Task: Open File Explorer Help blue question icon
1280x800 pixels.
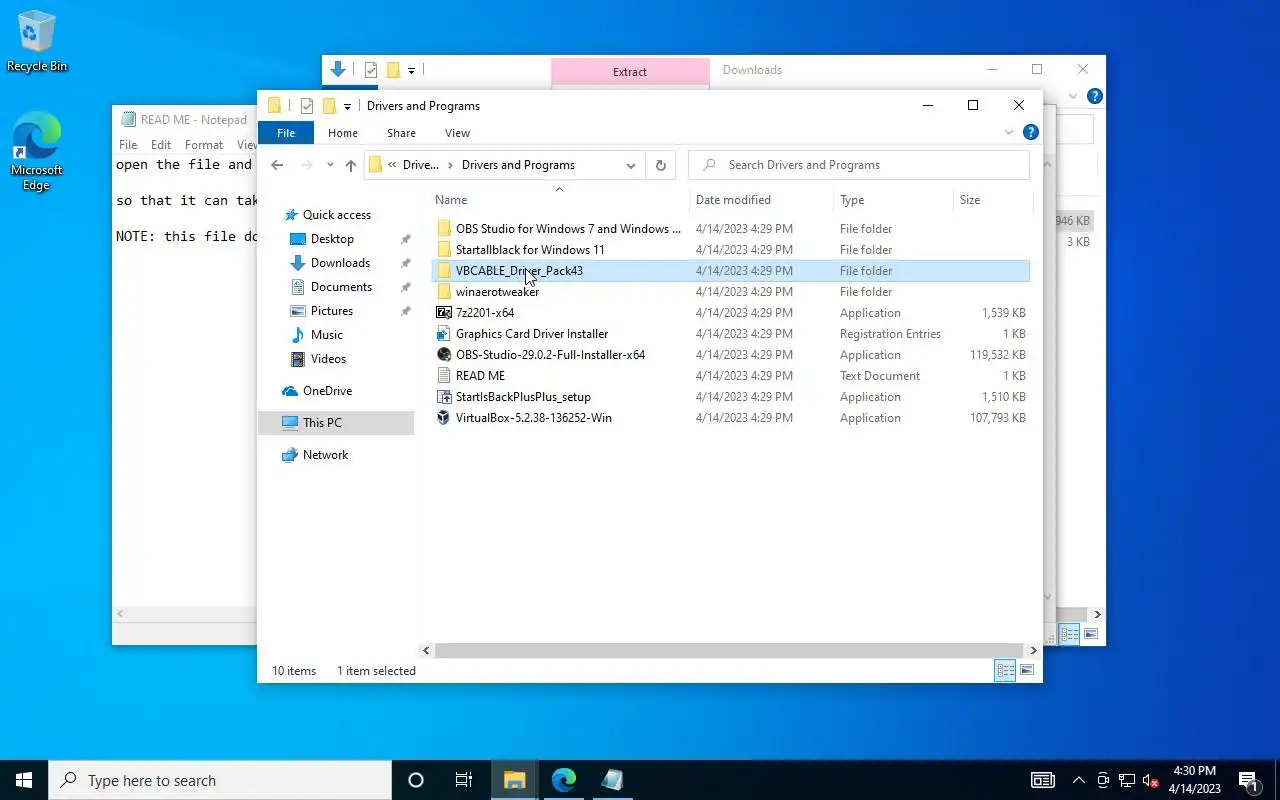Action: click(1031, 132)
